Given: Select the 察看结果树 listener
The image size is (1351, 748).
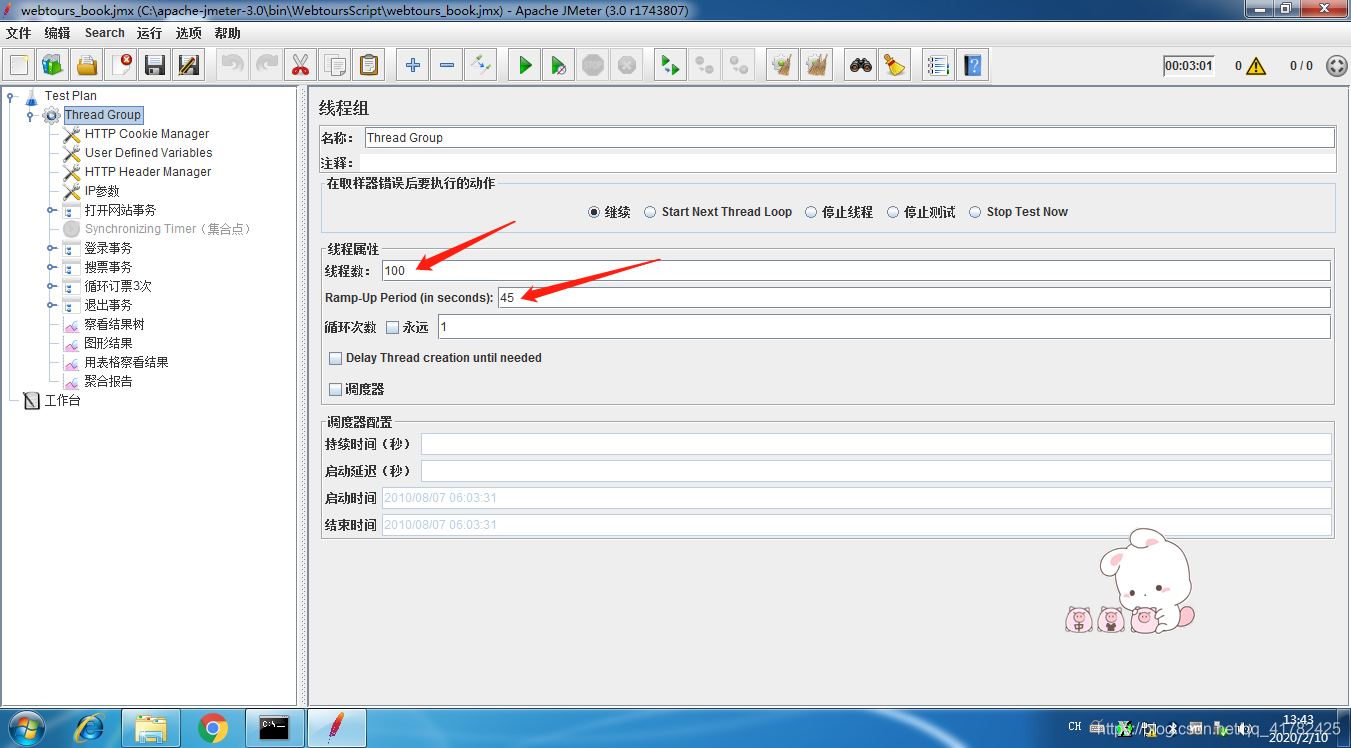Looking at the screenshot, I should click(x=114, y=324).
